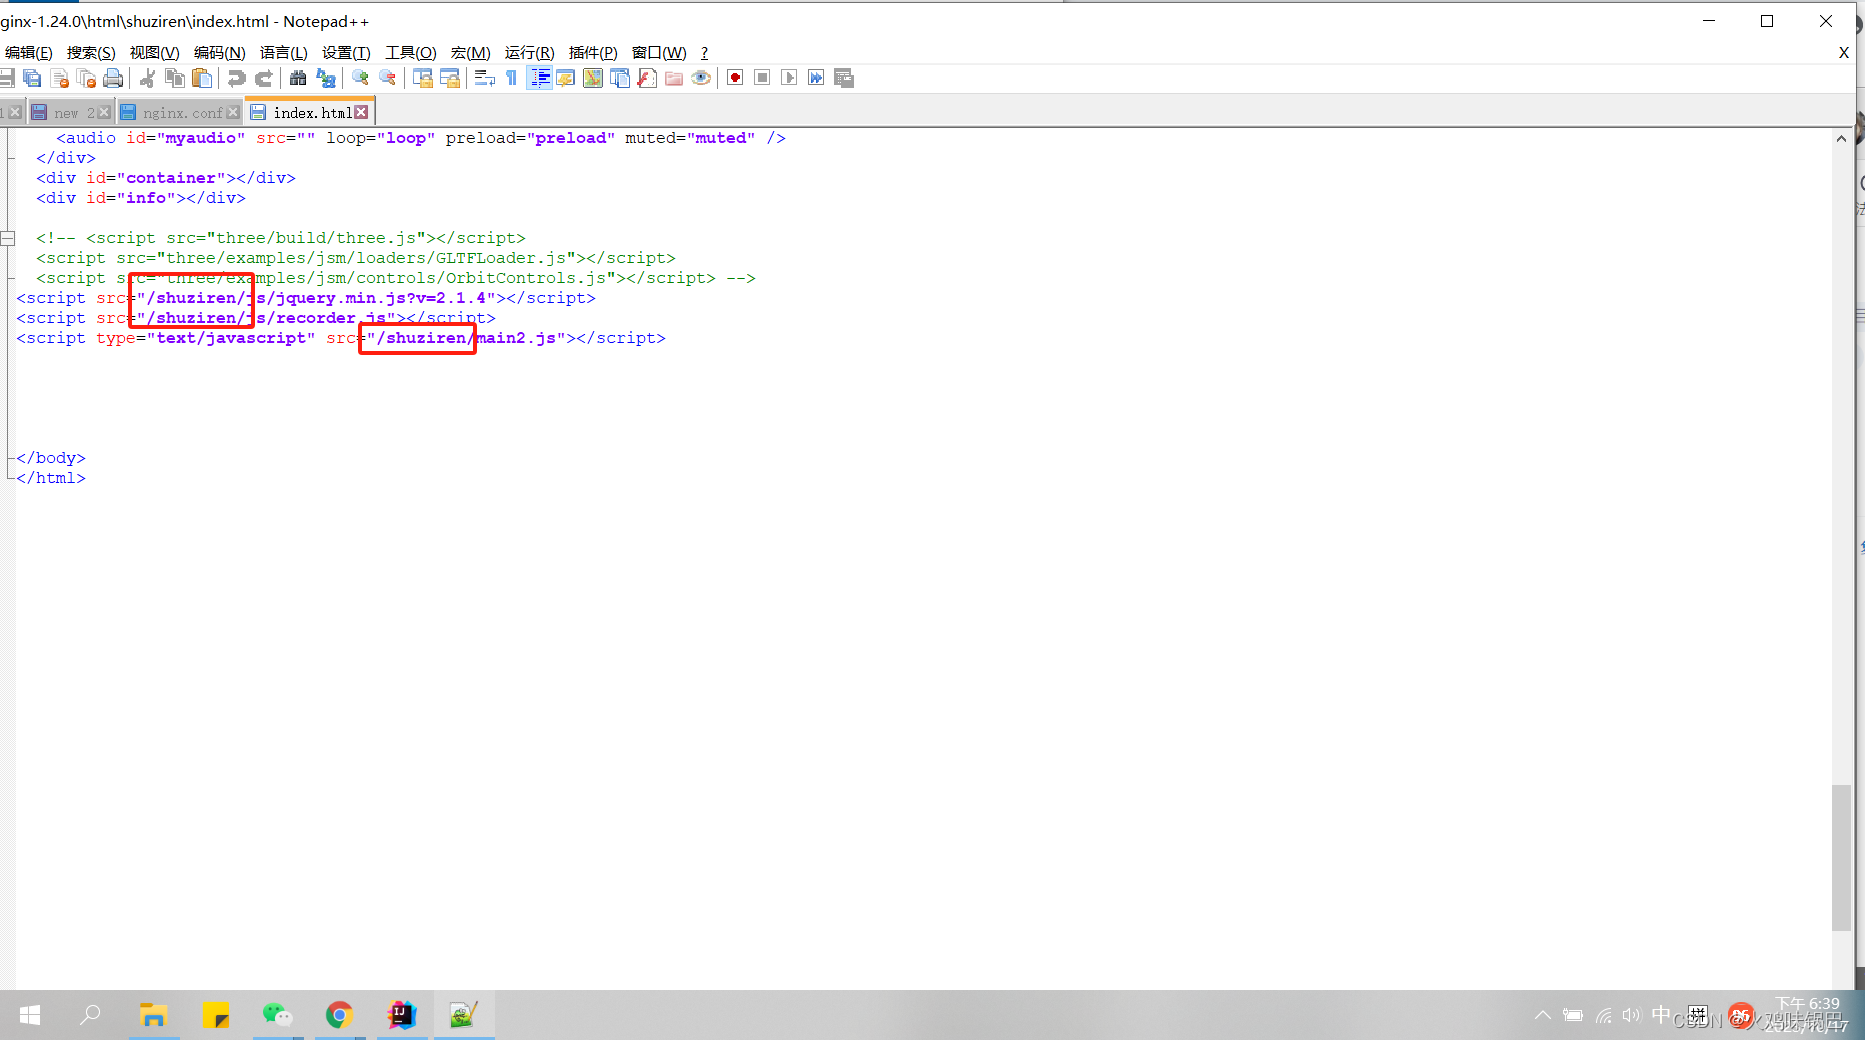Click the Zoom In magnifier icon
The height and width of the screenshot is (1040, 1865).
click(360, 78)
